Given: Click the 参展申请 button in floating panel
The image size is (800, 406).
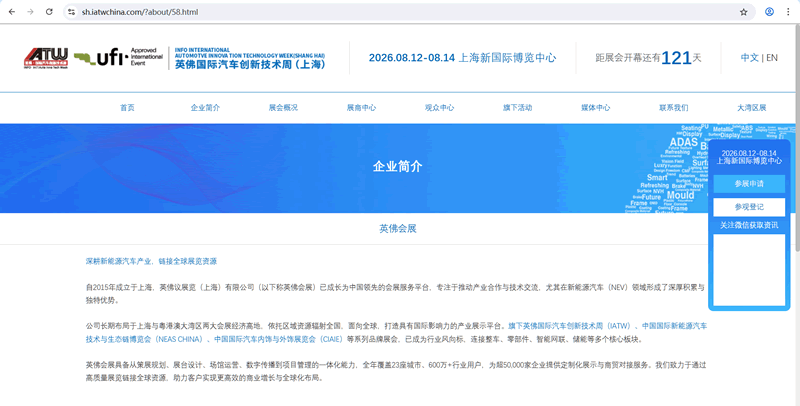Looking at the screenshot, I should [x=748, y=184].
